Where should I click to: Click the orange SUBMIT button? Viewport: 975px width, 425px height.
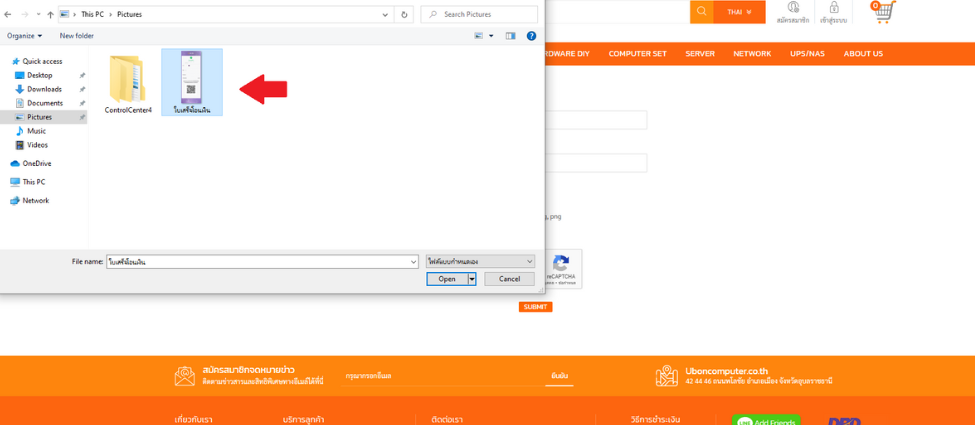535,307
